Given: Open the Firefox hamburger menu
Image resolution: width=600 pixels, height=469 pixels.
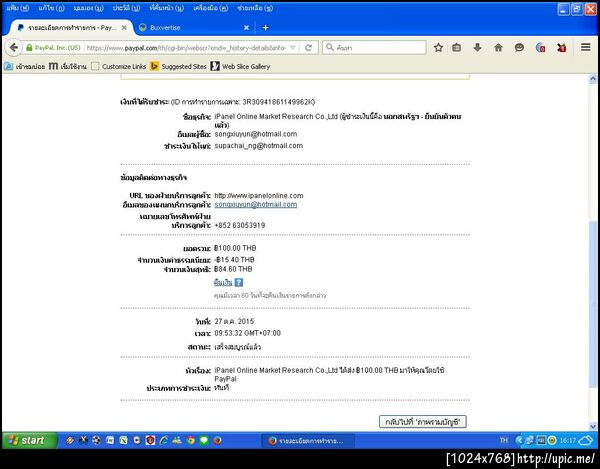Looking at the screenshot, I should click(x=586, y=47).
